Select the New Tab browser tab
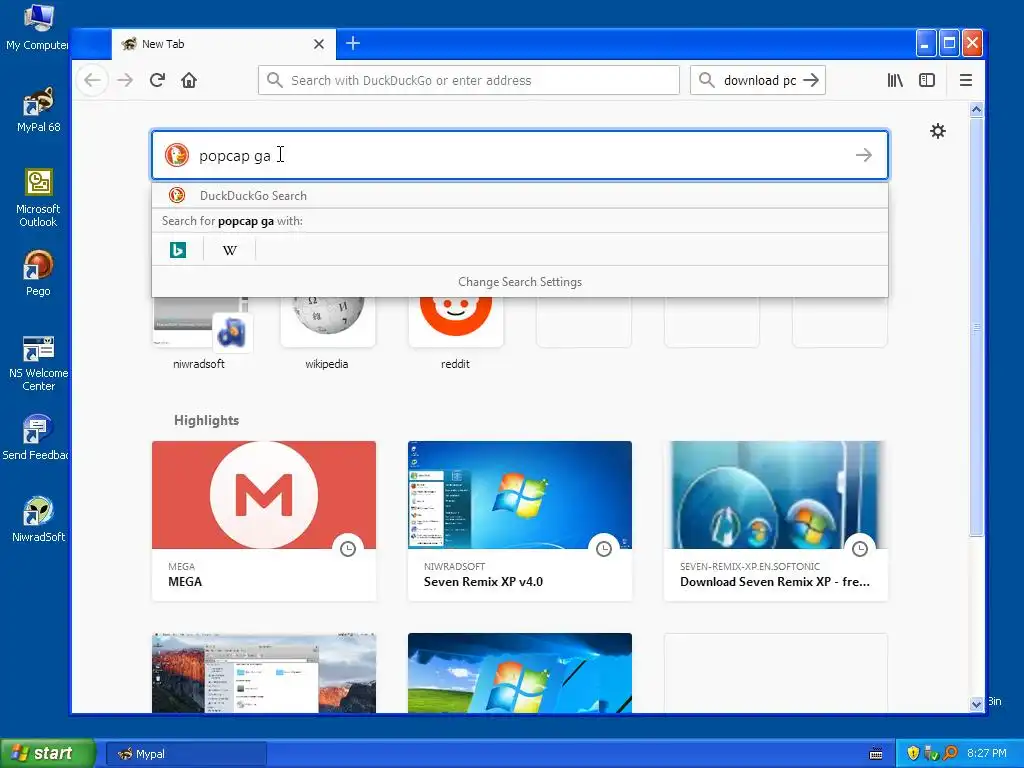1024x768 pixels. [x=223, y=44]
